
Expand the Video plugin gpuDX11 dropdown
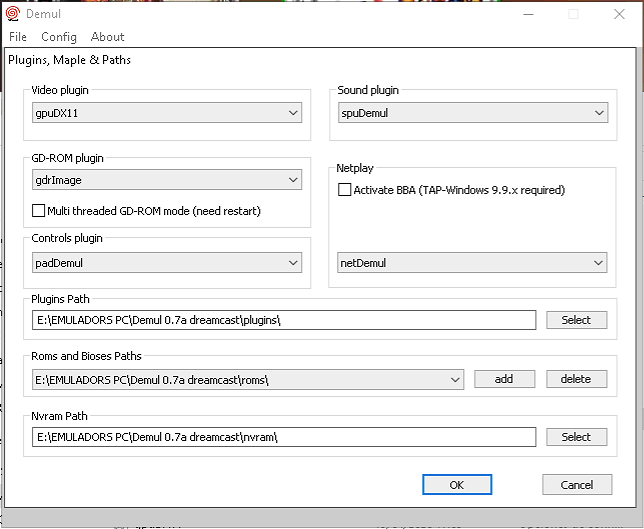click(x=167, y=113)
